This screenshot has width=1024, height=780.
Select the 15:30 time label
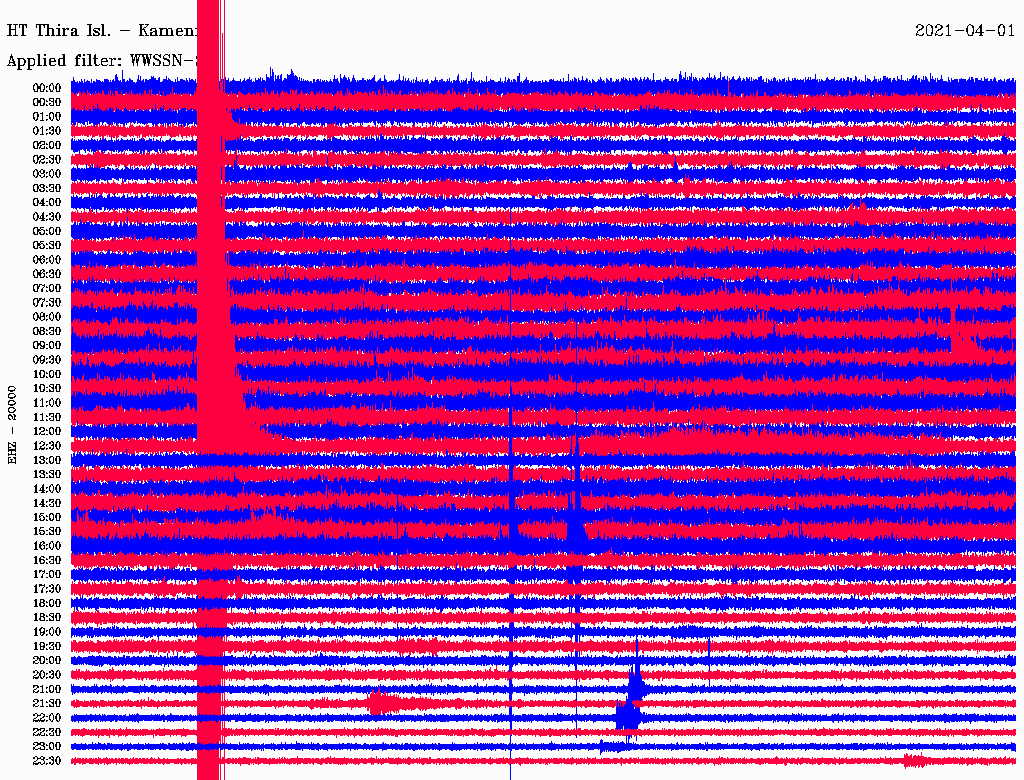tap(47, 531)
